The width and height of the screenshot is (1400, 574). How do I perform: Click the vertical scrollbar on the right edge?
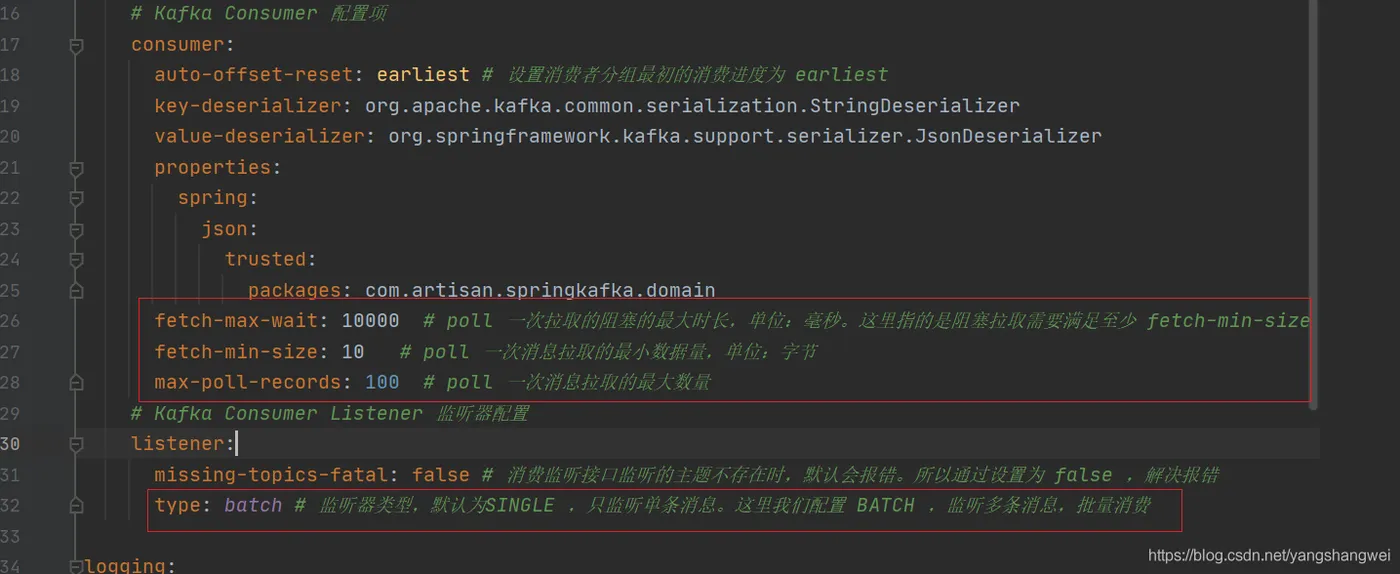1314,200
